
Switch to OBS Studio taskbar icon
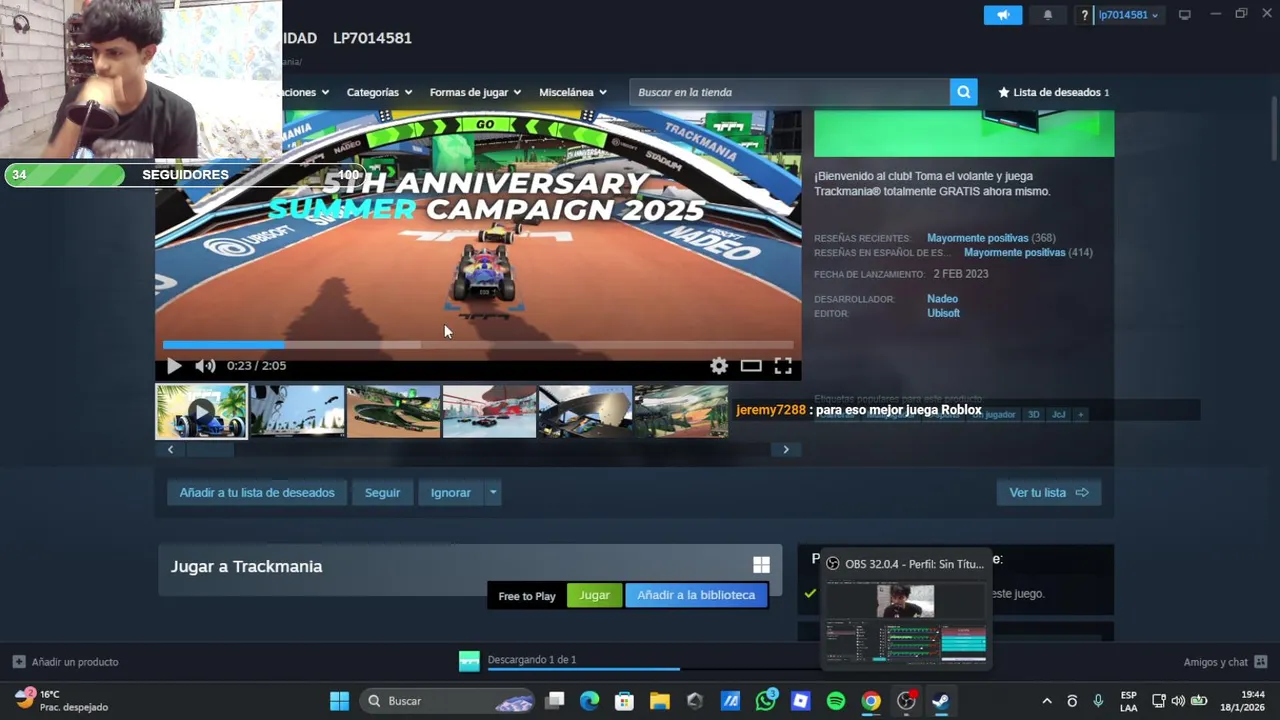[x=906, y=701]
